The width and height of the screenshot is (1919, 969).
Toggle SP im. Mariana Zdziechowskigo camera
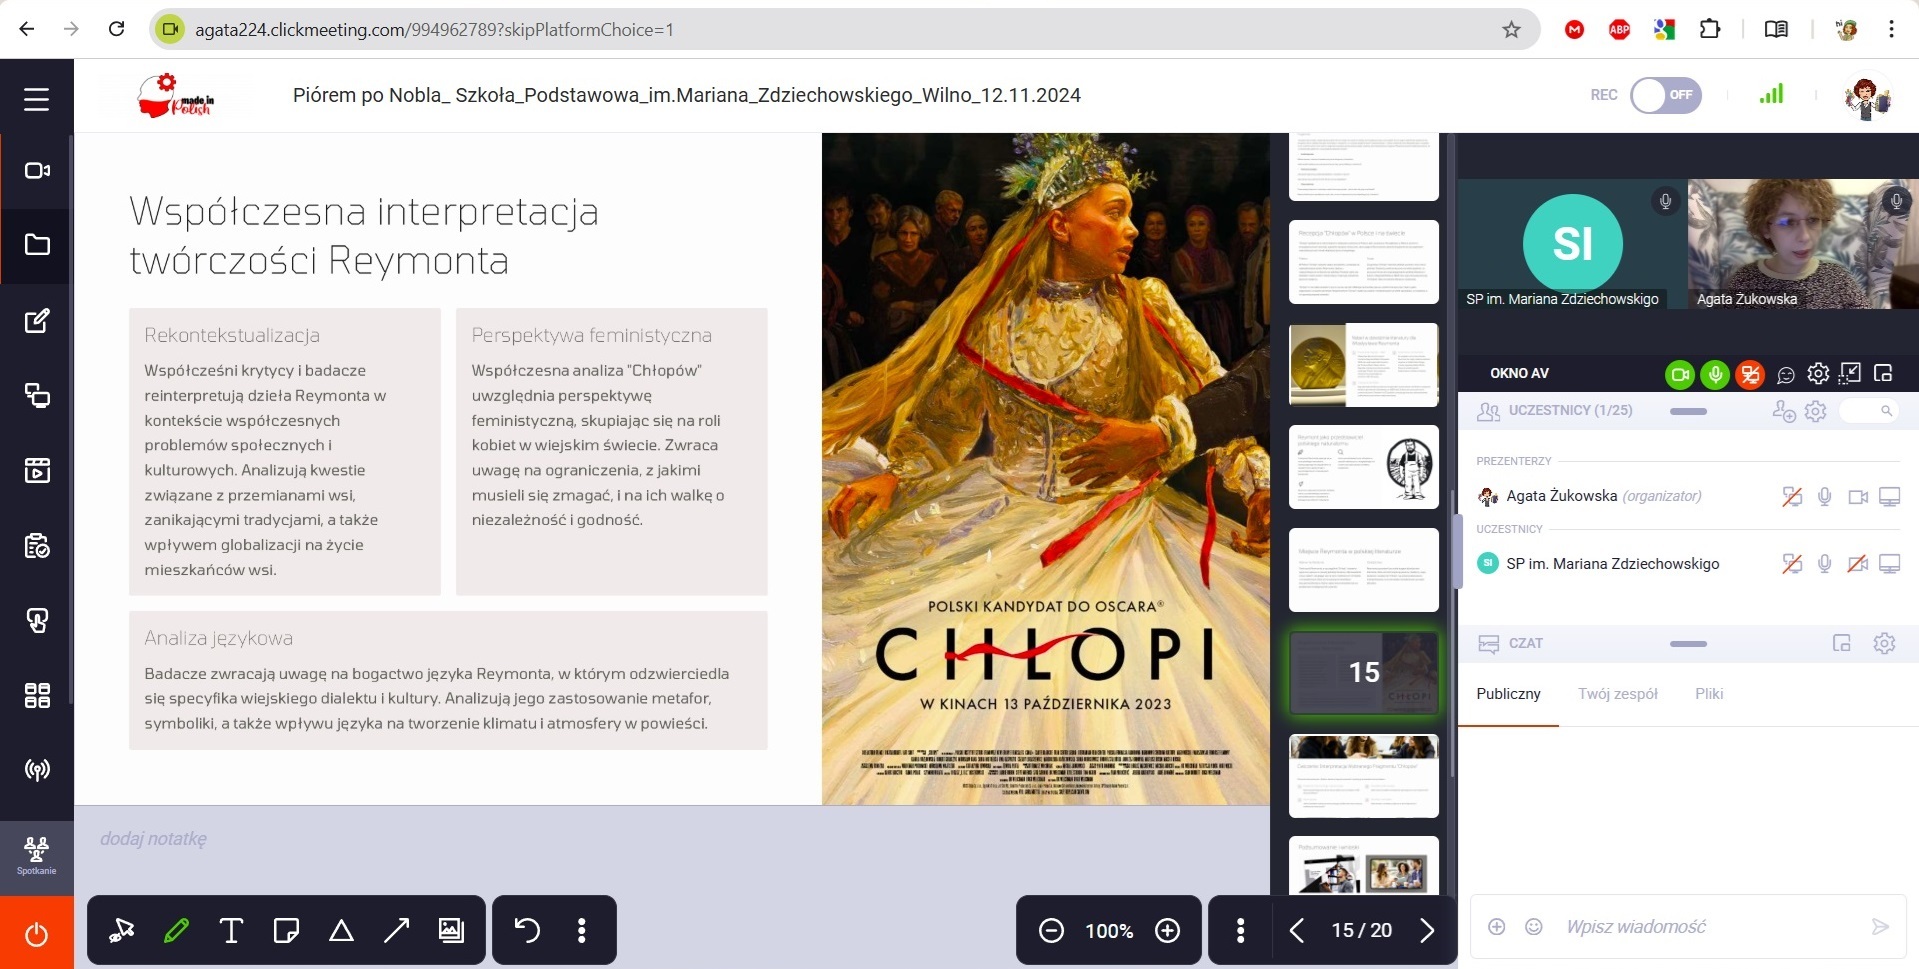pyautogui.click(x=1858, y=564)
